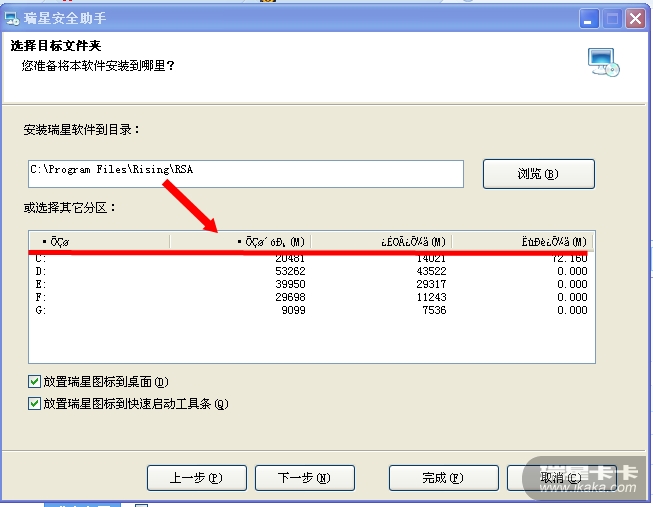Sort by the fourth (M) required-space column header
Screen dimensions: 653x507
point(523,242)
